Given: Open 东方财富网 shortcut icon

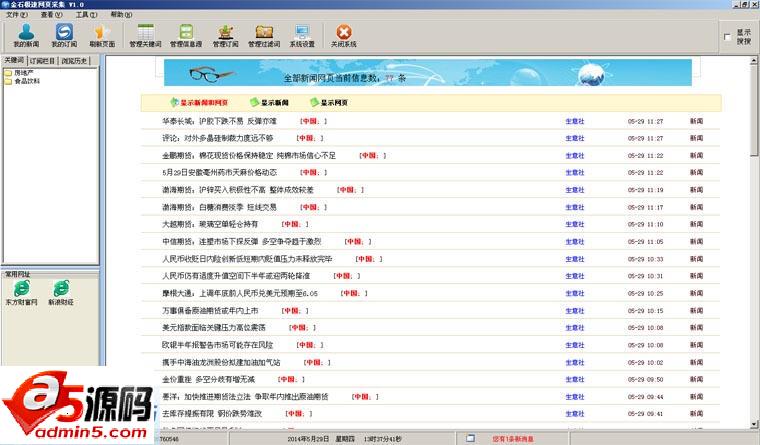Looking at the screenshot, I should 21,292.
